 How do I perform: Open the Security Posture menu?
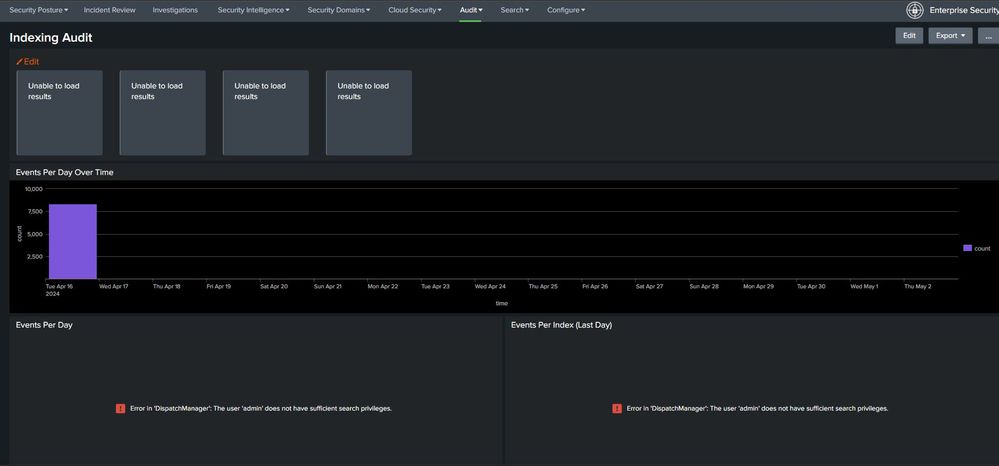tap(38, 10)
